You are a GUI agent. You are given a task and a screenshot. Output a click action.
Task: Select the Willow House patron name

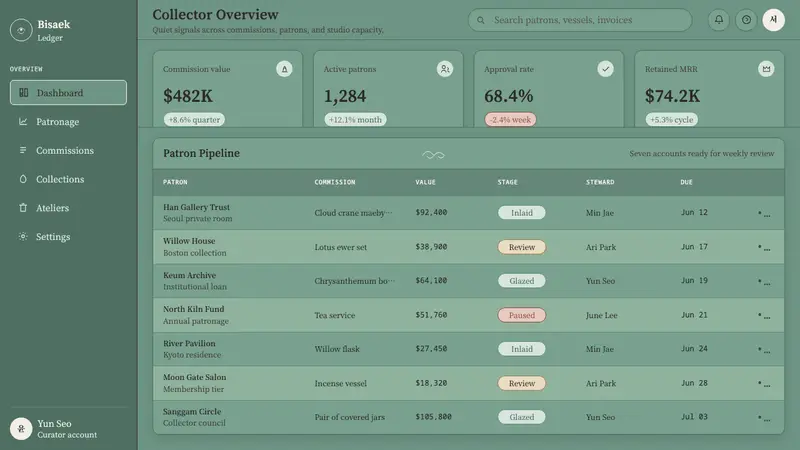(189, 241)
